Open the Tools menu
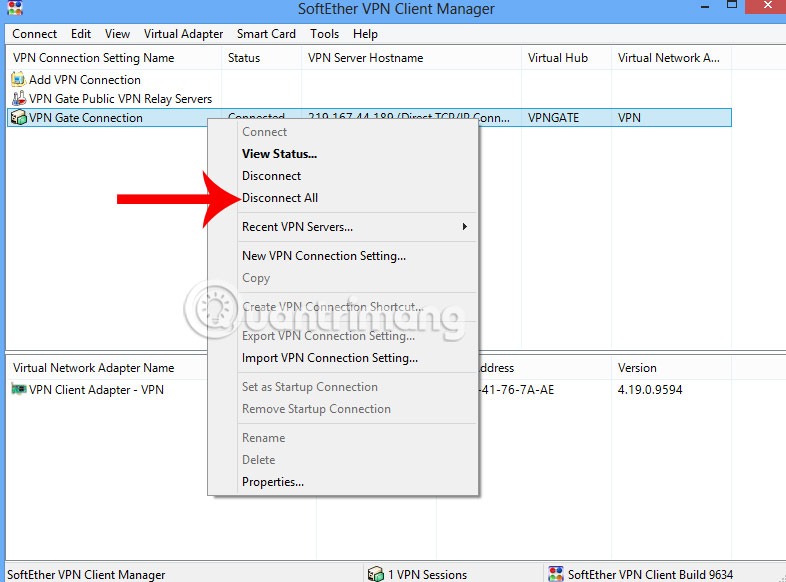The height and width of the screenshot is (582, 786). point(324,34)
